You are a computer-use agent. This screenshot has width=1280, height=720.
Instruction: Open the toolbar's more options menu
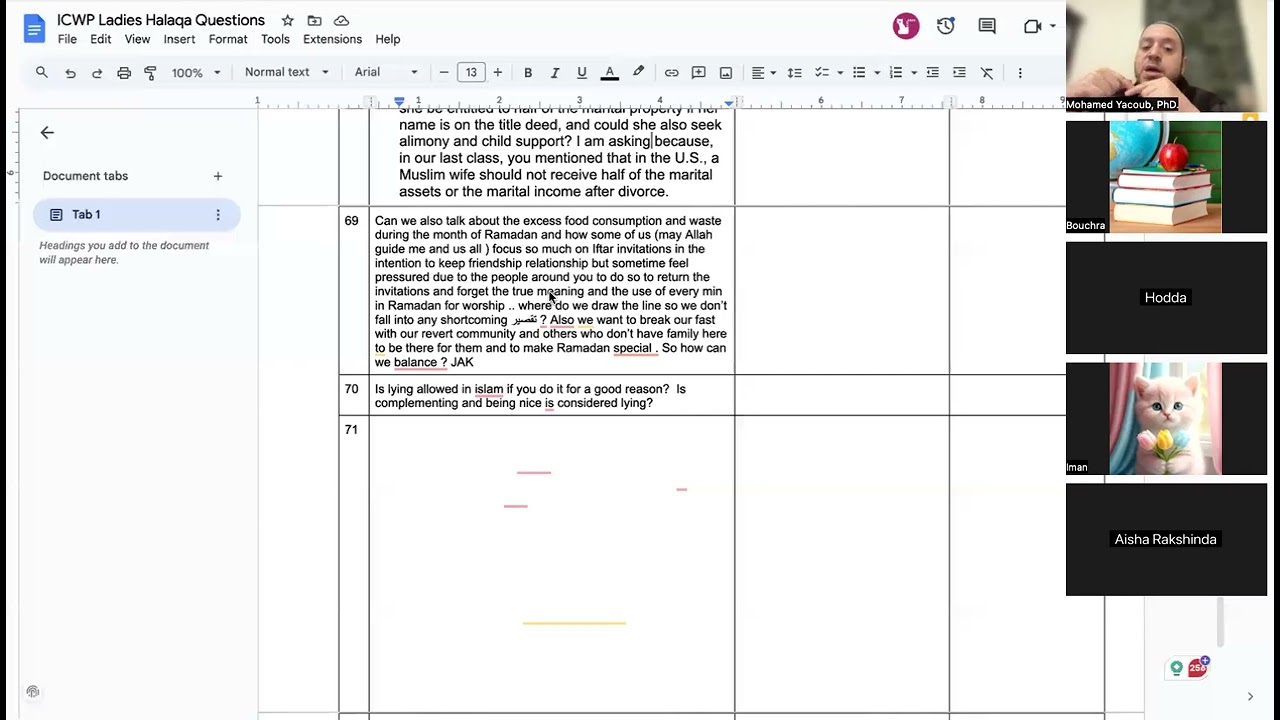point(1020,72)
